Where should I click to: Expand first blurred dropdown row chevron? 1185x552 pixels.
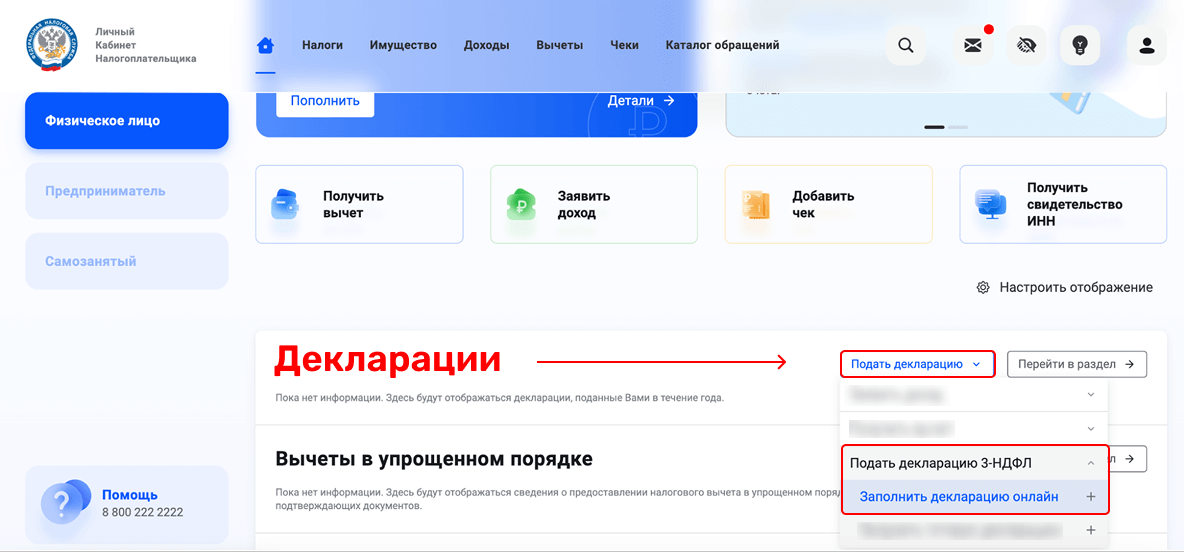(x=1091, y=395)
